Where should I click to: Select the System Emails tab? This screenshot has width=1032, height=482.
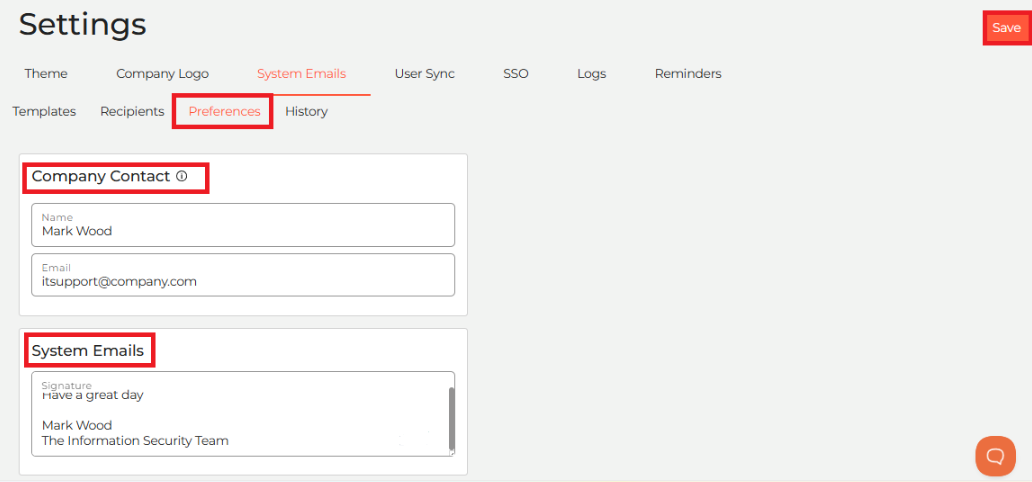tap(301, 74)
